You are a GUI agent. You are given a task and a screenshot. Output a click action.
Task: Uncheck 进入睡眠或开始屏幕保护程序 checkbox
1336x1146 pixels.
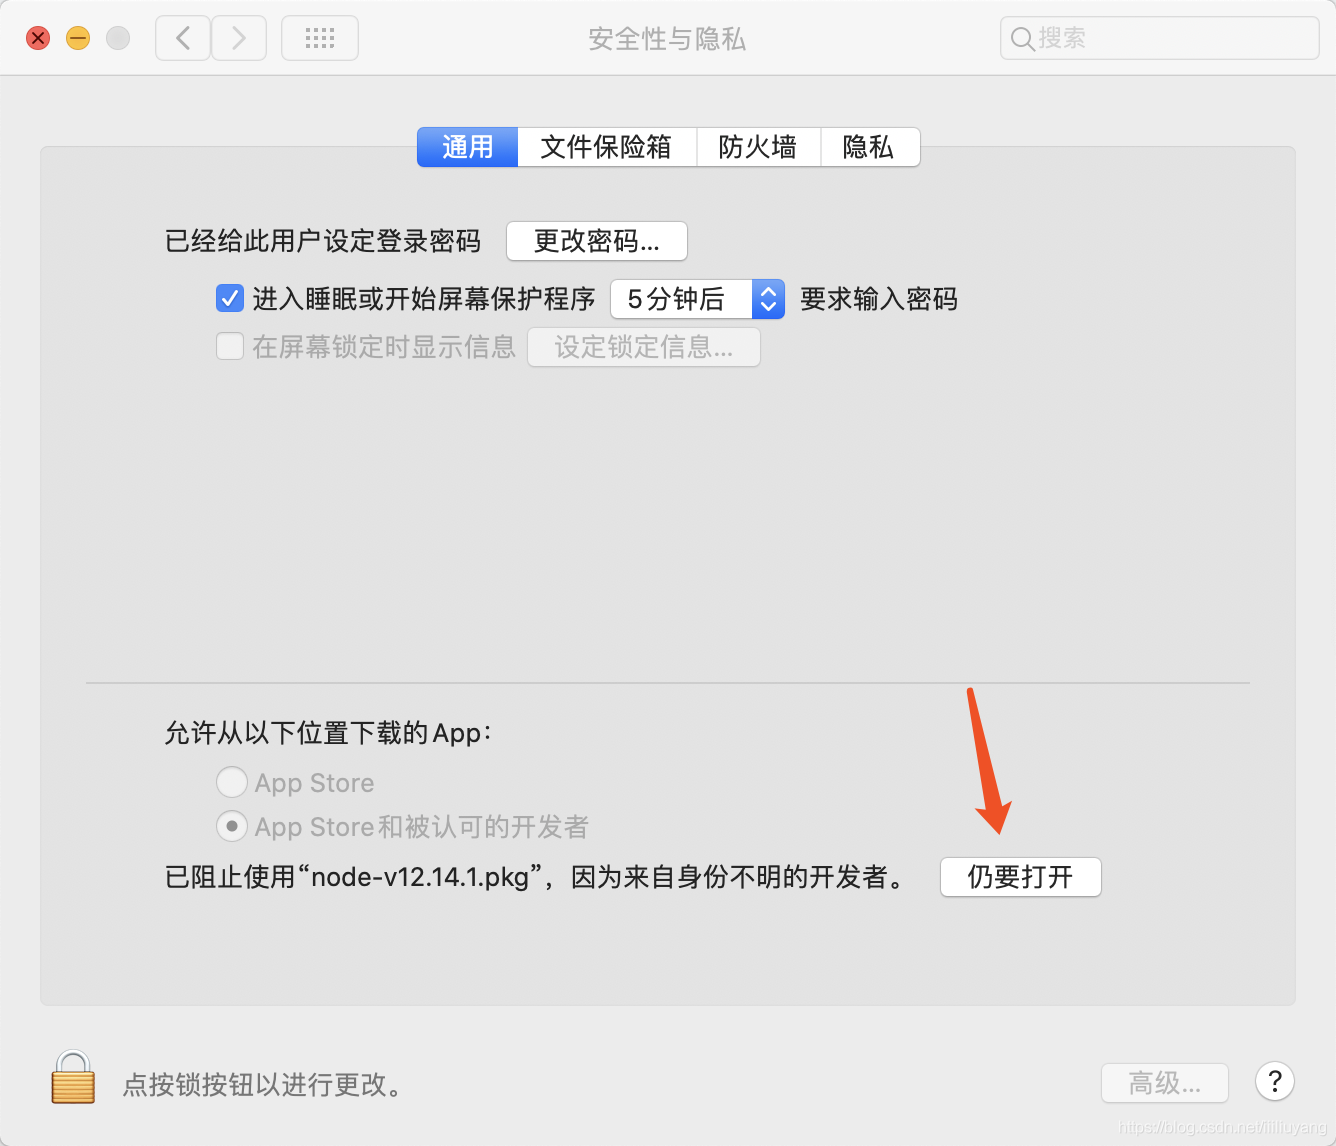point(230,298)
